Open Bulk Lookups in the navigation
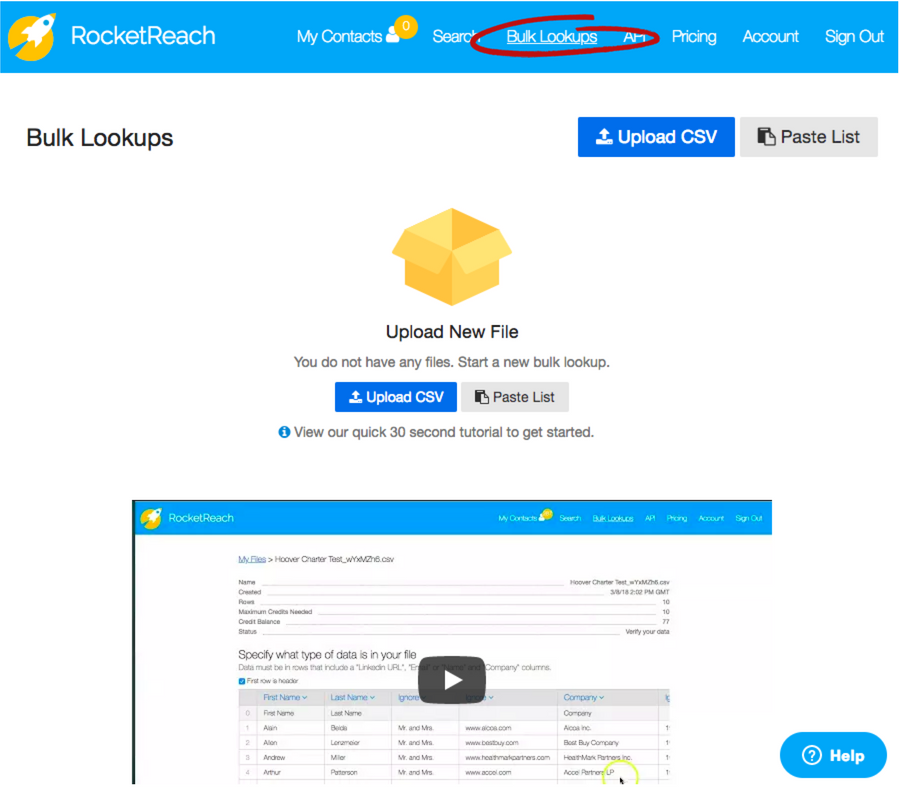Image resolution: width=900 pixels, height=791 pixels. click(552, 37)
